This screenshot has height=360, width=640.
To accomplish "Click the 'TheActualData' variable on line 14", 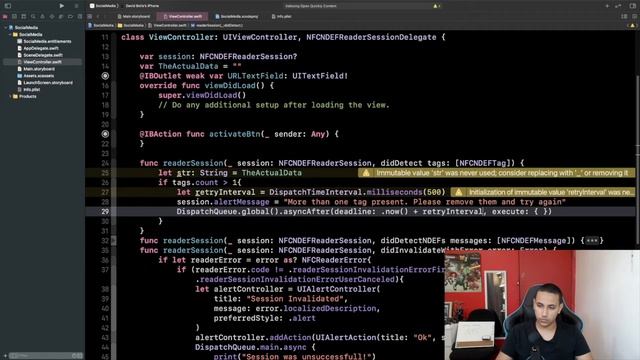I will [x=188, y=66].
